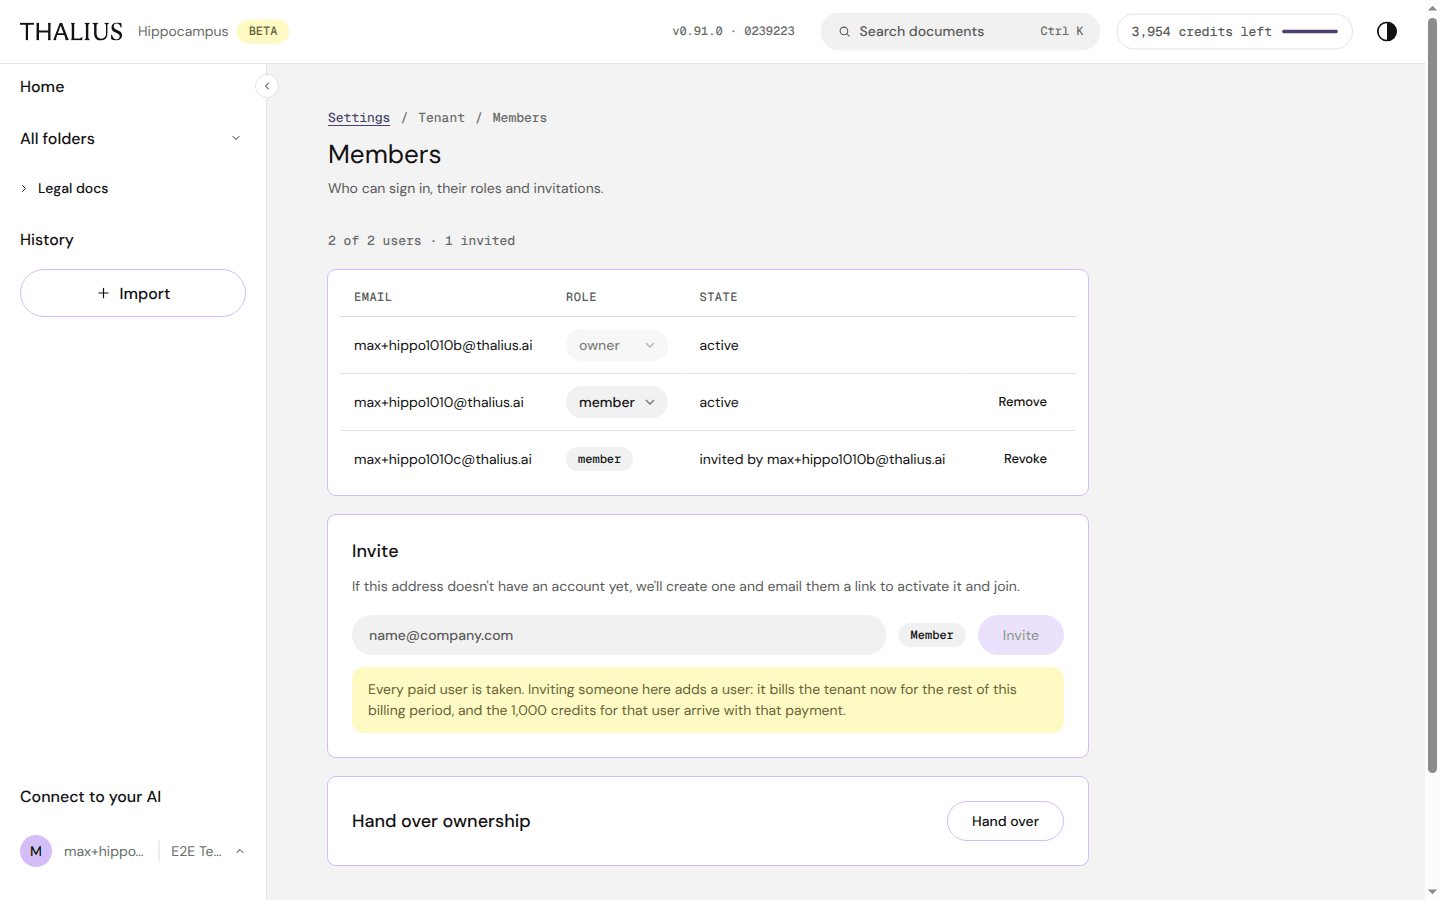Go to Home in the sidebar
1440x900 pixels.
click(42, 87)
